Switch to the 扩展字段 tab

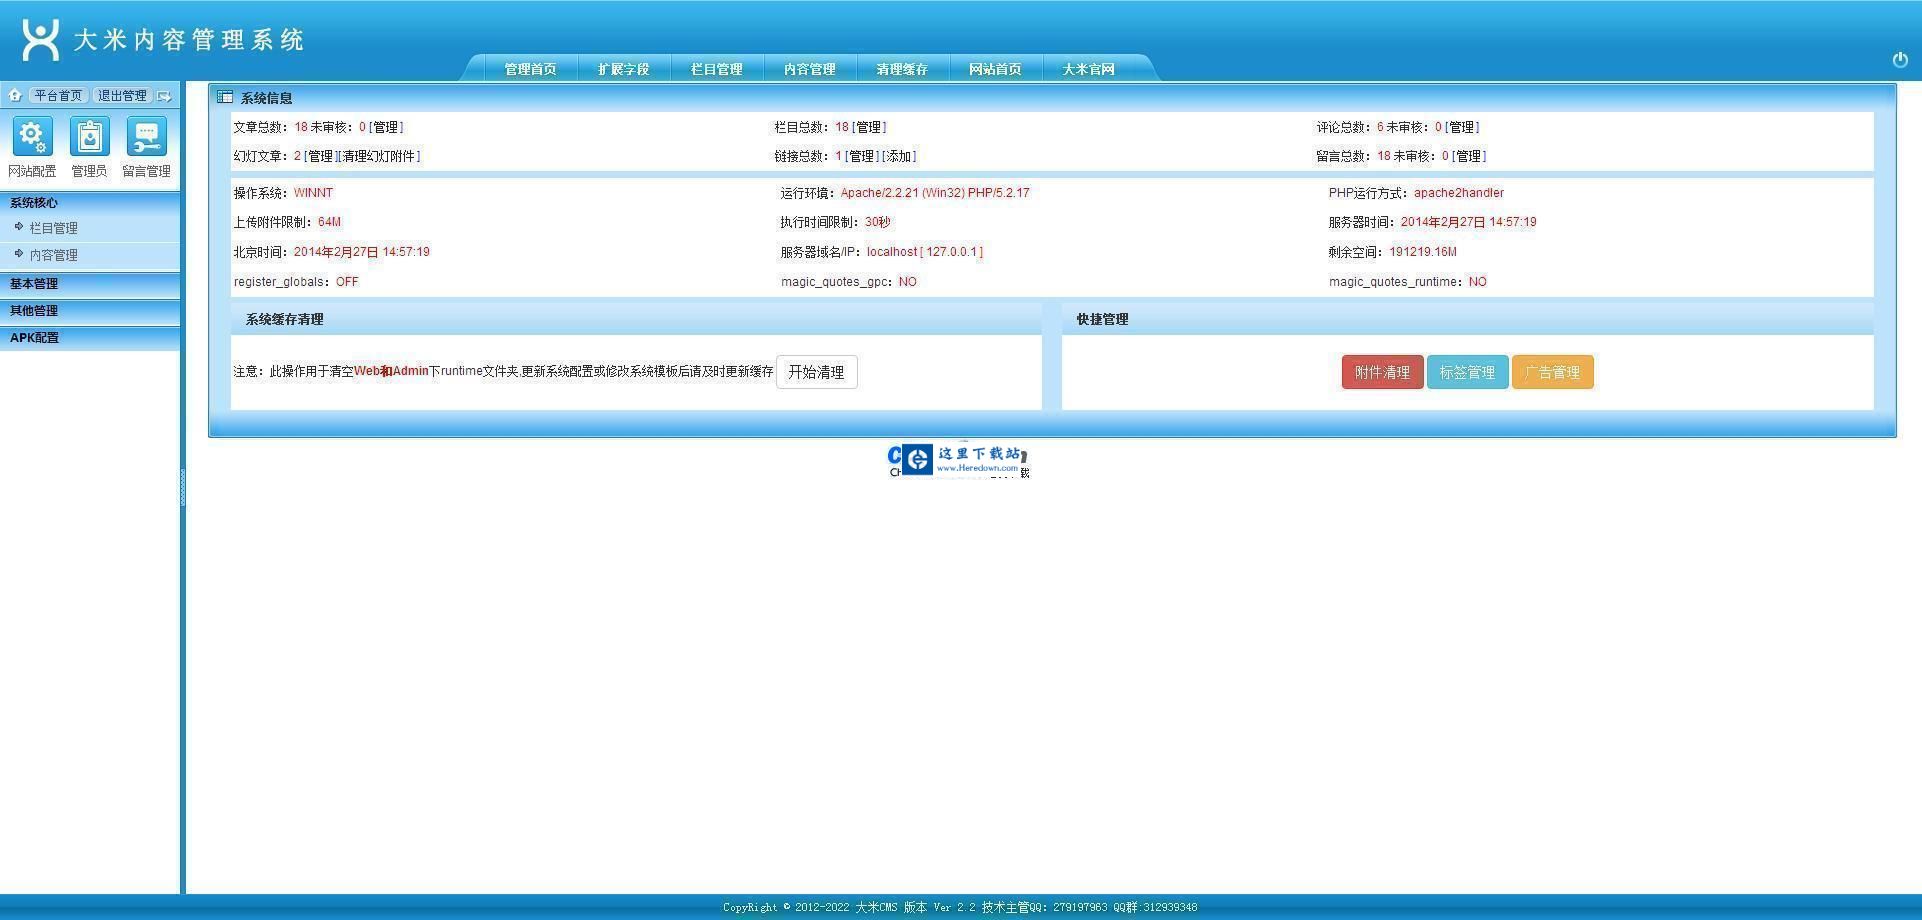623,69
